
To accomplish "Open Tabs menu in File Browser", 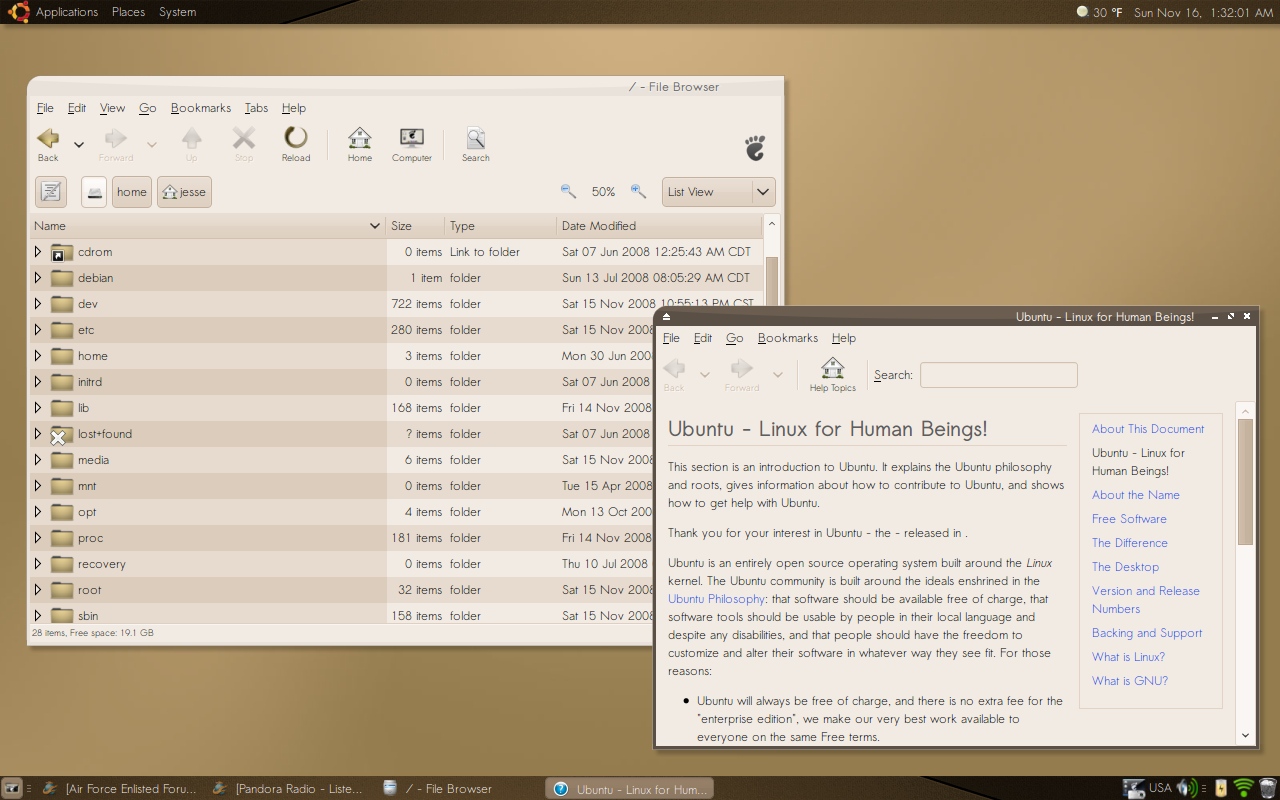I will pyautogui.click(x=256, y=108).
